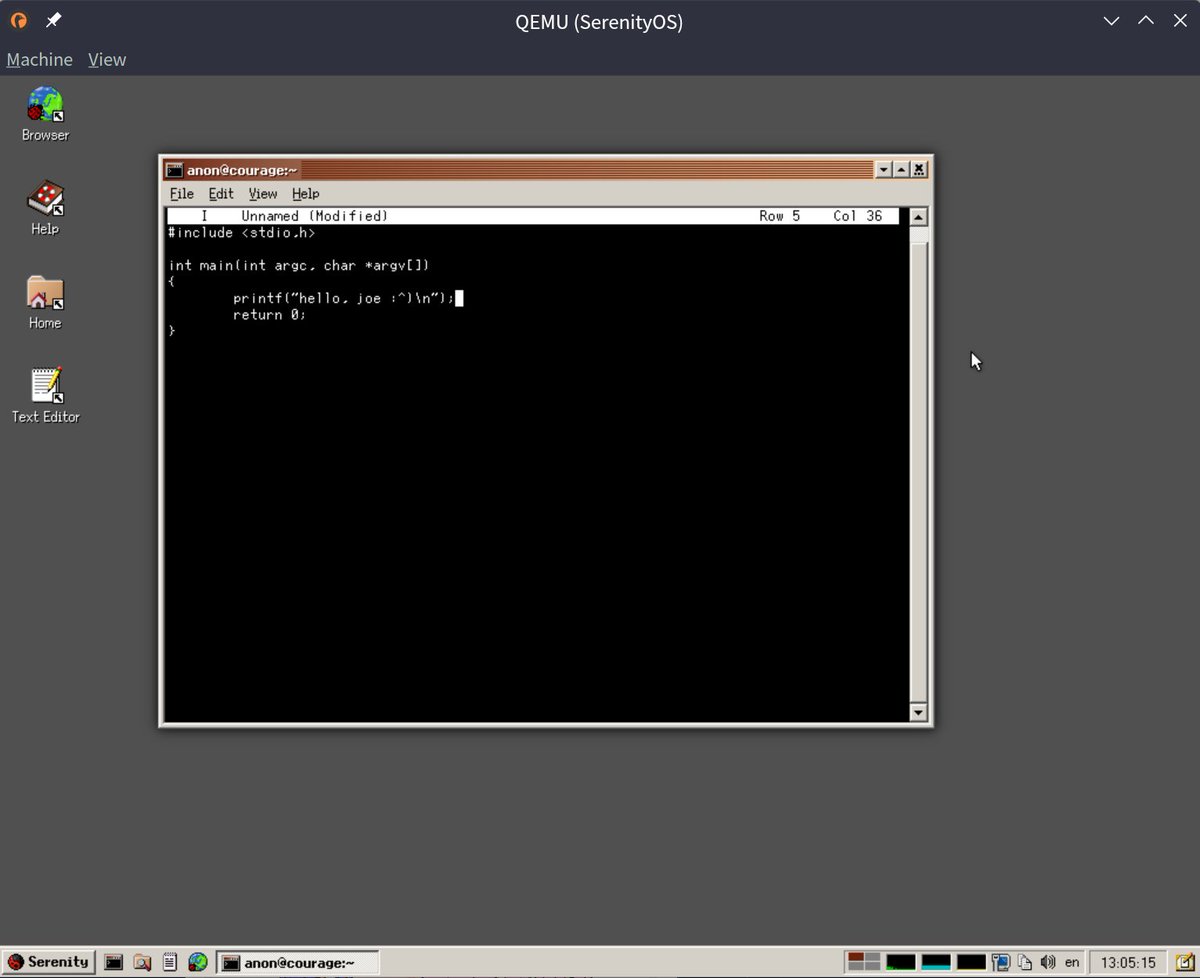Open the QEMU Machine menu
Image resolution: width=1200 pixels, height=978 pixels.
40,59
